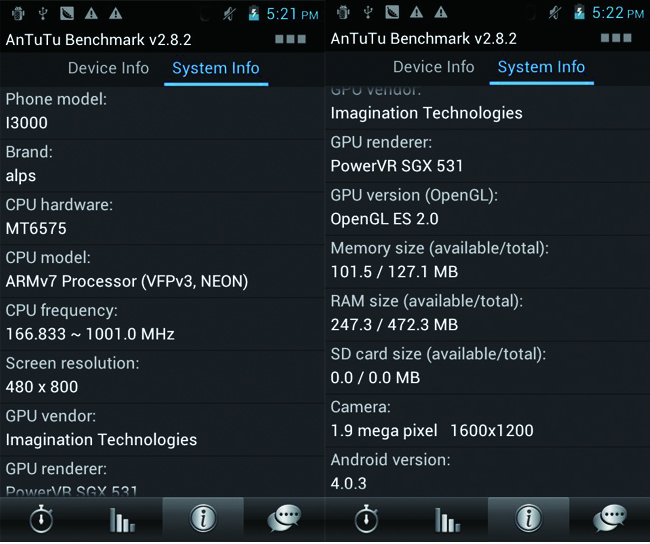The width and height of the screenshot is (650, 544).
Task: Switch to Device Info tab in left screen
Action: [x=108, y=68]
